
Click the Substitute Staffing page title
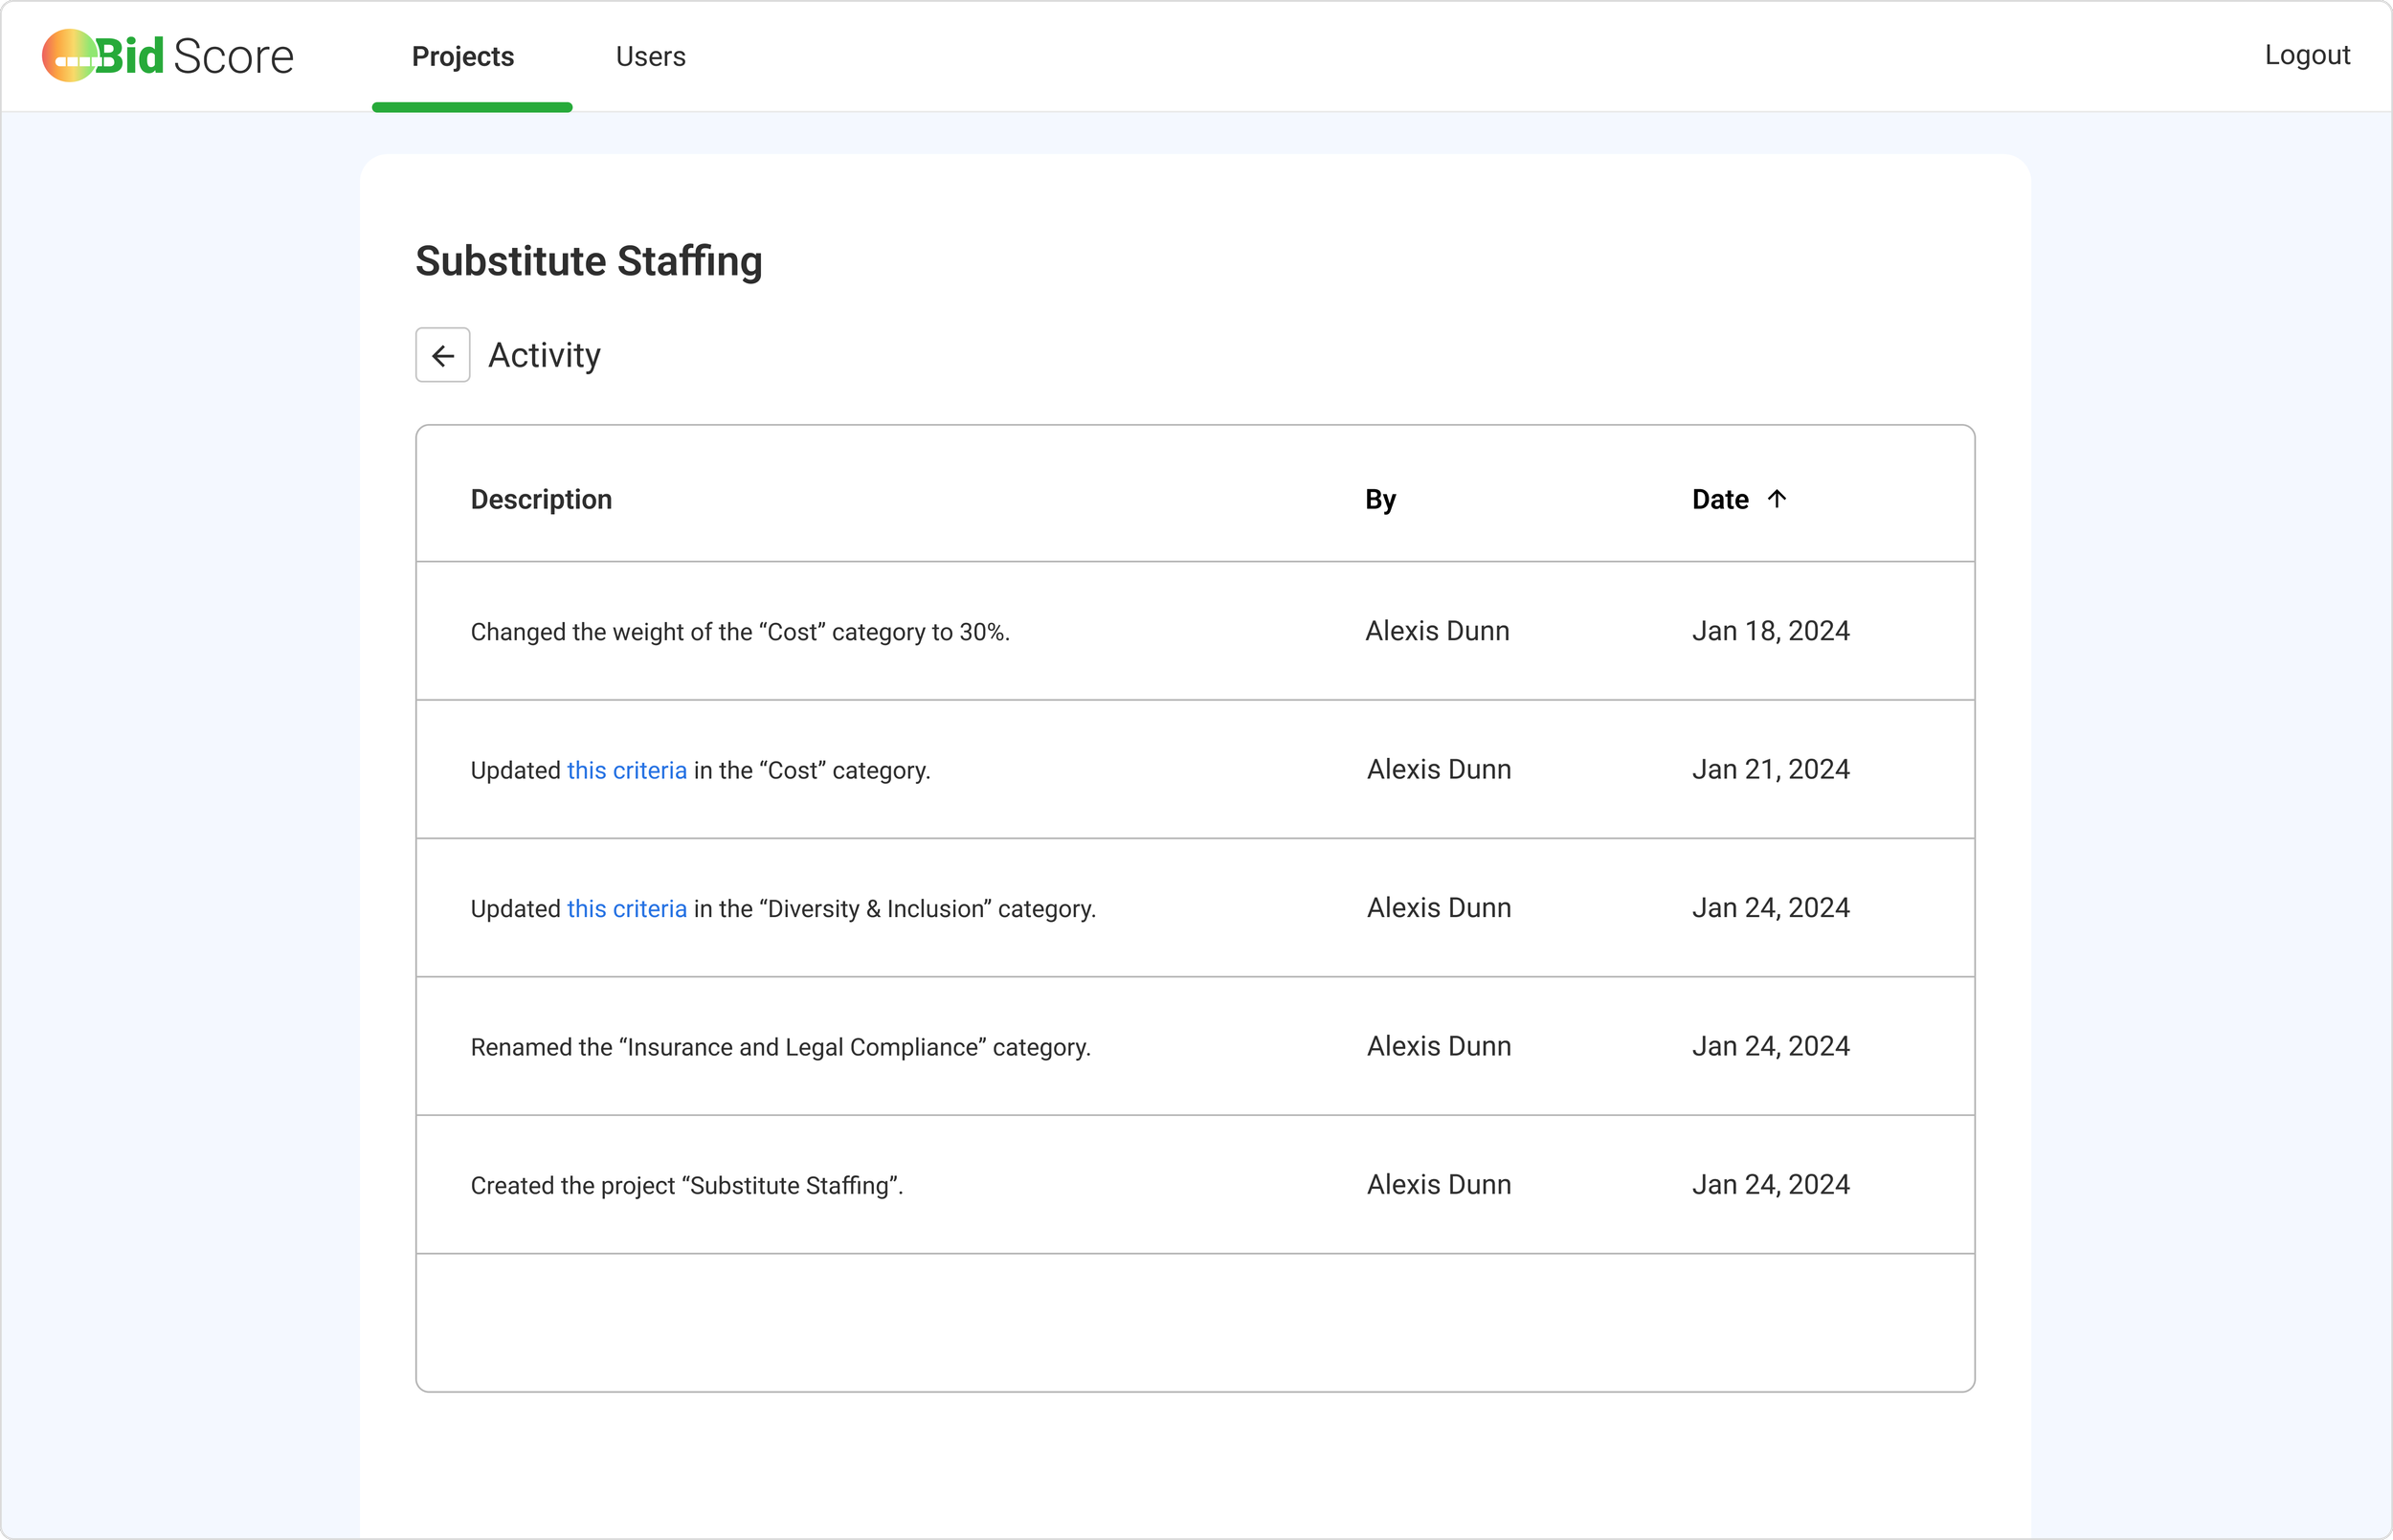[x=589, y=261]
